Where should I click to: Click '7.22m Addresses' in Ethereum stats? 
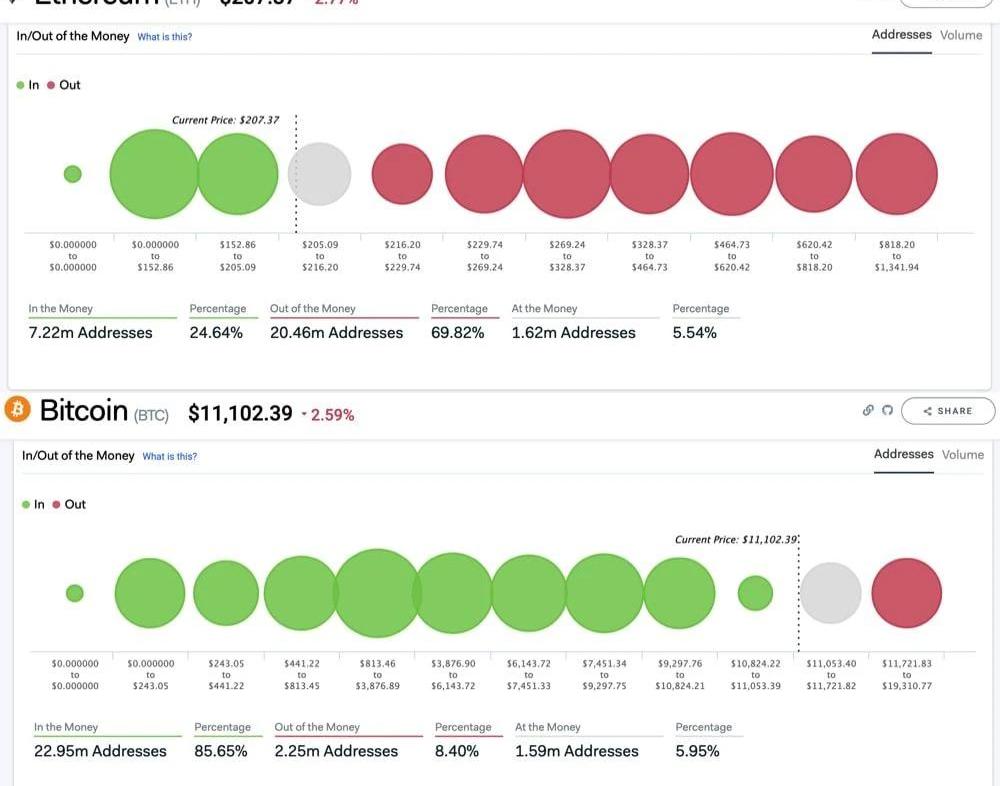click(x=91, y=332)
